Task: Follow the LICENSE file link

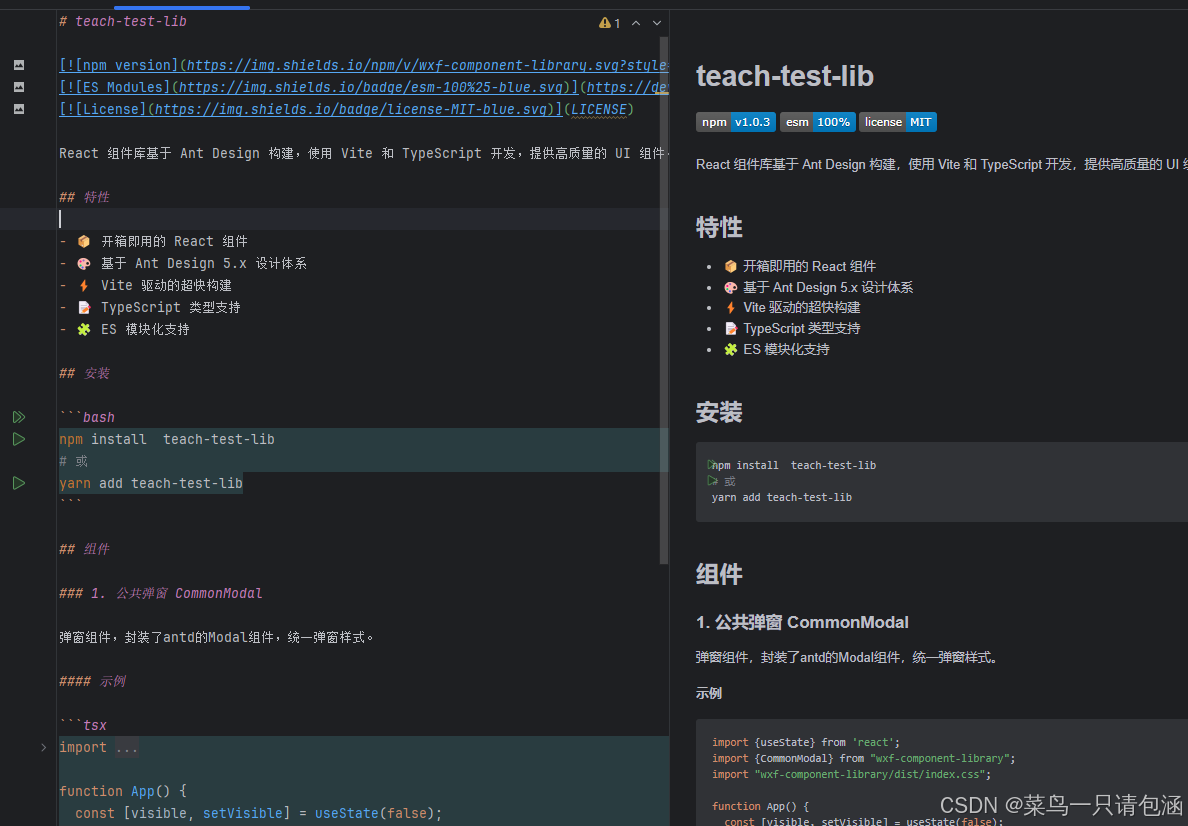Action: (x=599, y=109)
